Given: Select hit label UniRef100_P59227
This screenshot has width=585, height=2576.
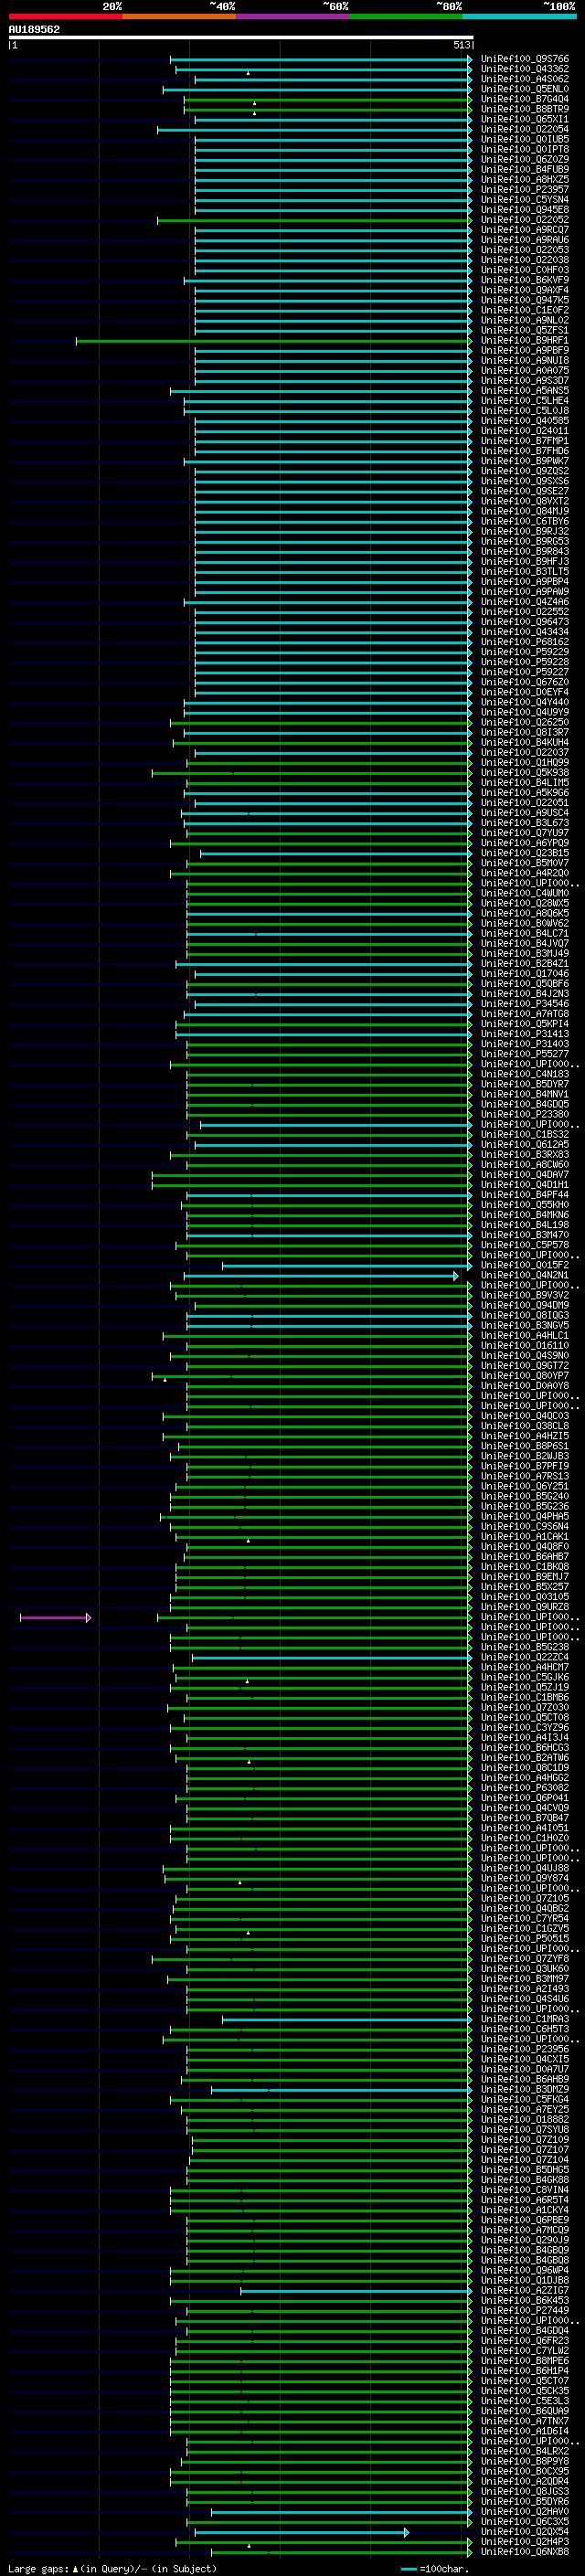Looking at the screenshot, I should pyautogui.click(x=524, y=672).
